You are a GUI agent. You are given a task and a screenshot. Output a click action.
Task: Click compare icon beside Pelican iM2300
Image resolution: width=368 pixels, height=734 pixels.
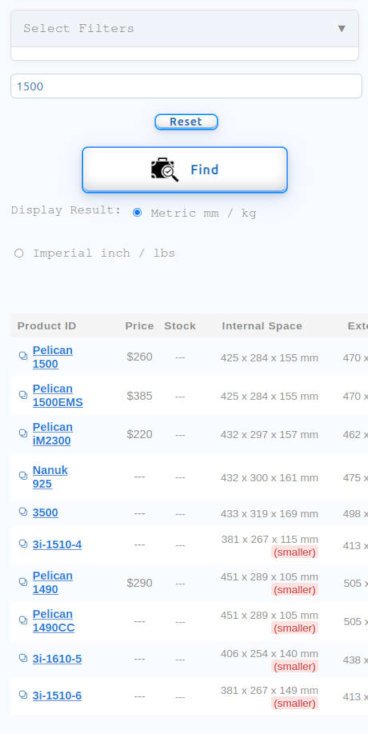(x=23, y=433)
